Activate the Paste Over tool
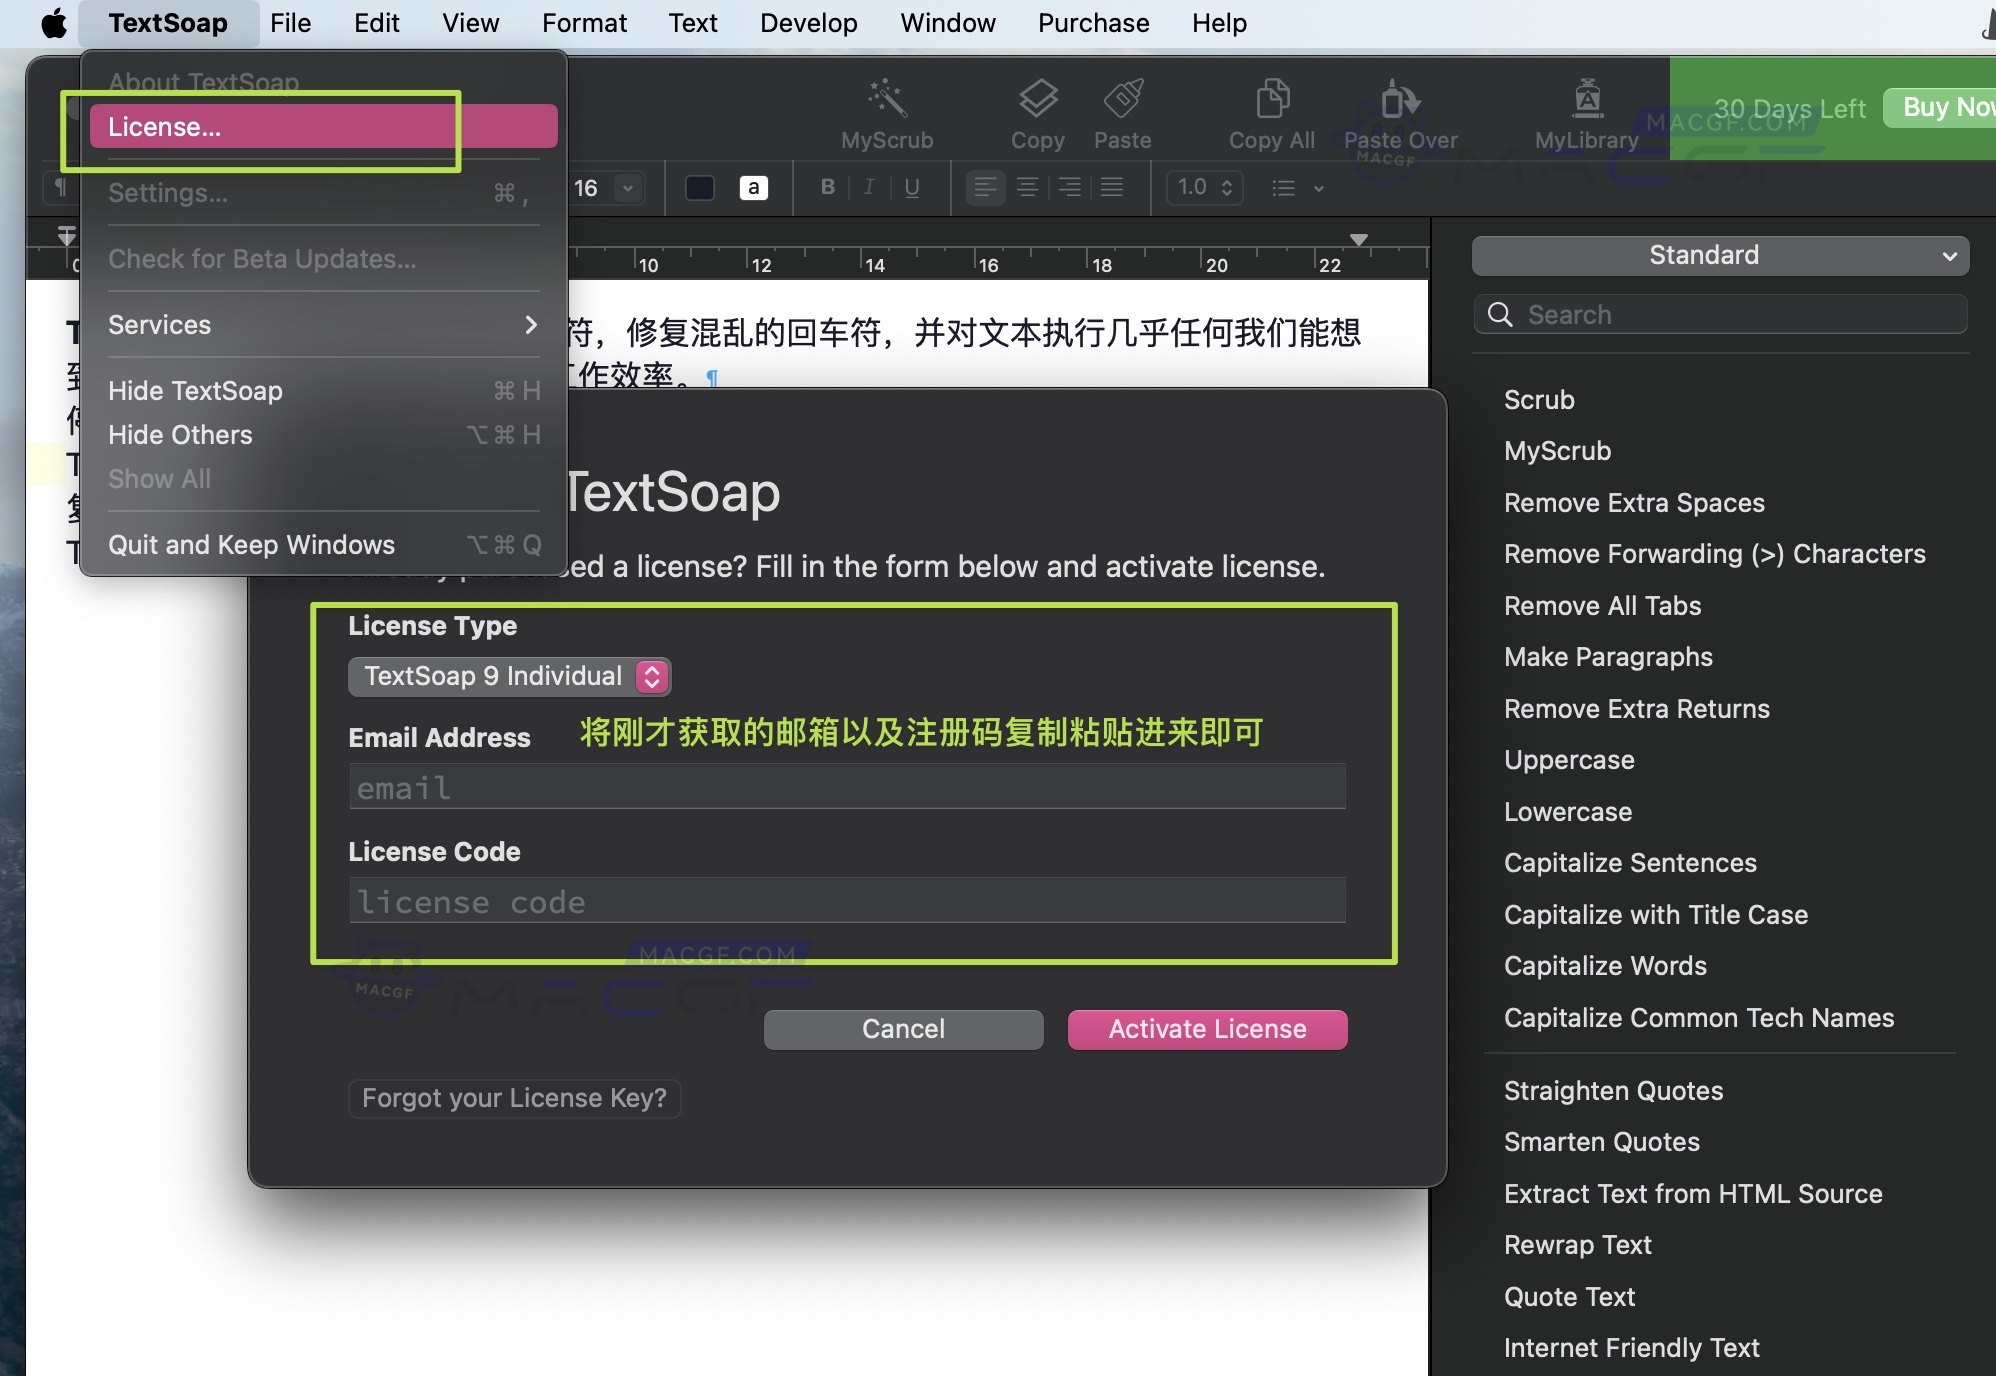 1399,110
